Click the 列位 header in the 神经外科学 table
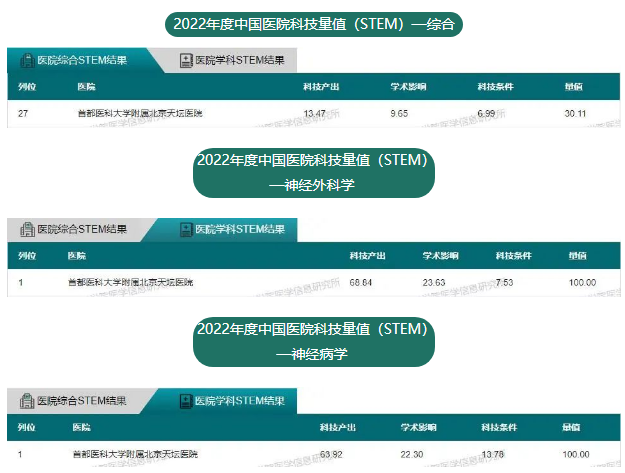The image size is (625, 473). pos(27,256)
